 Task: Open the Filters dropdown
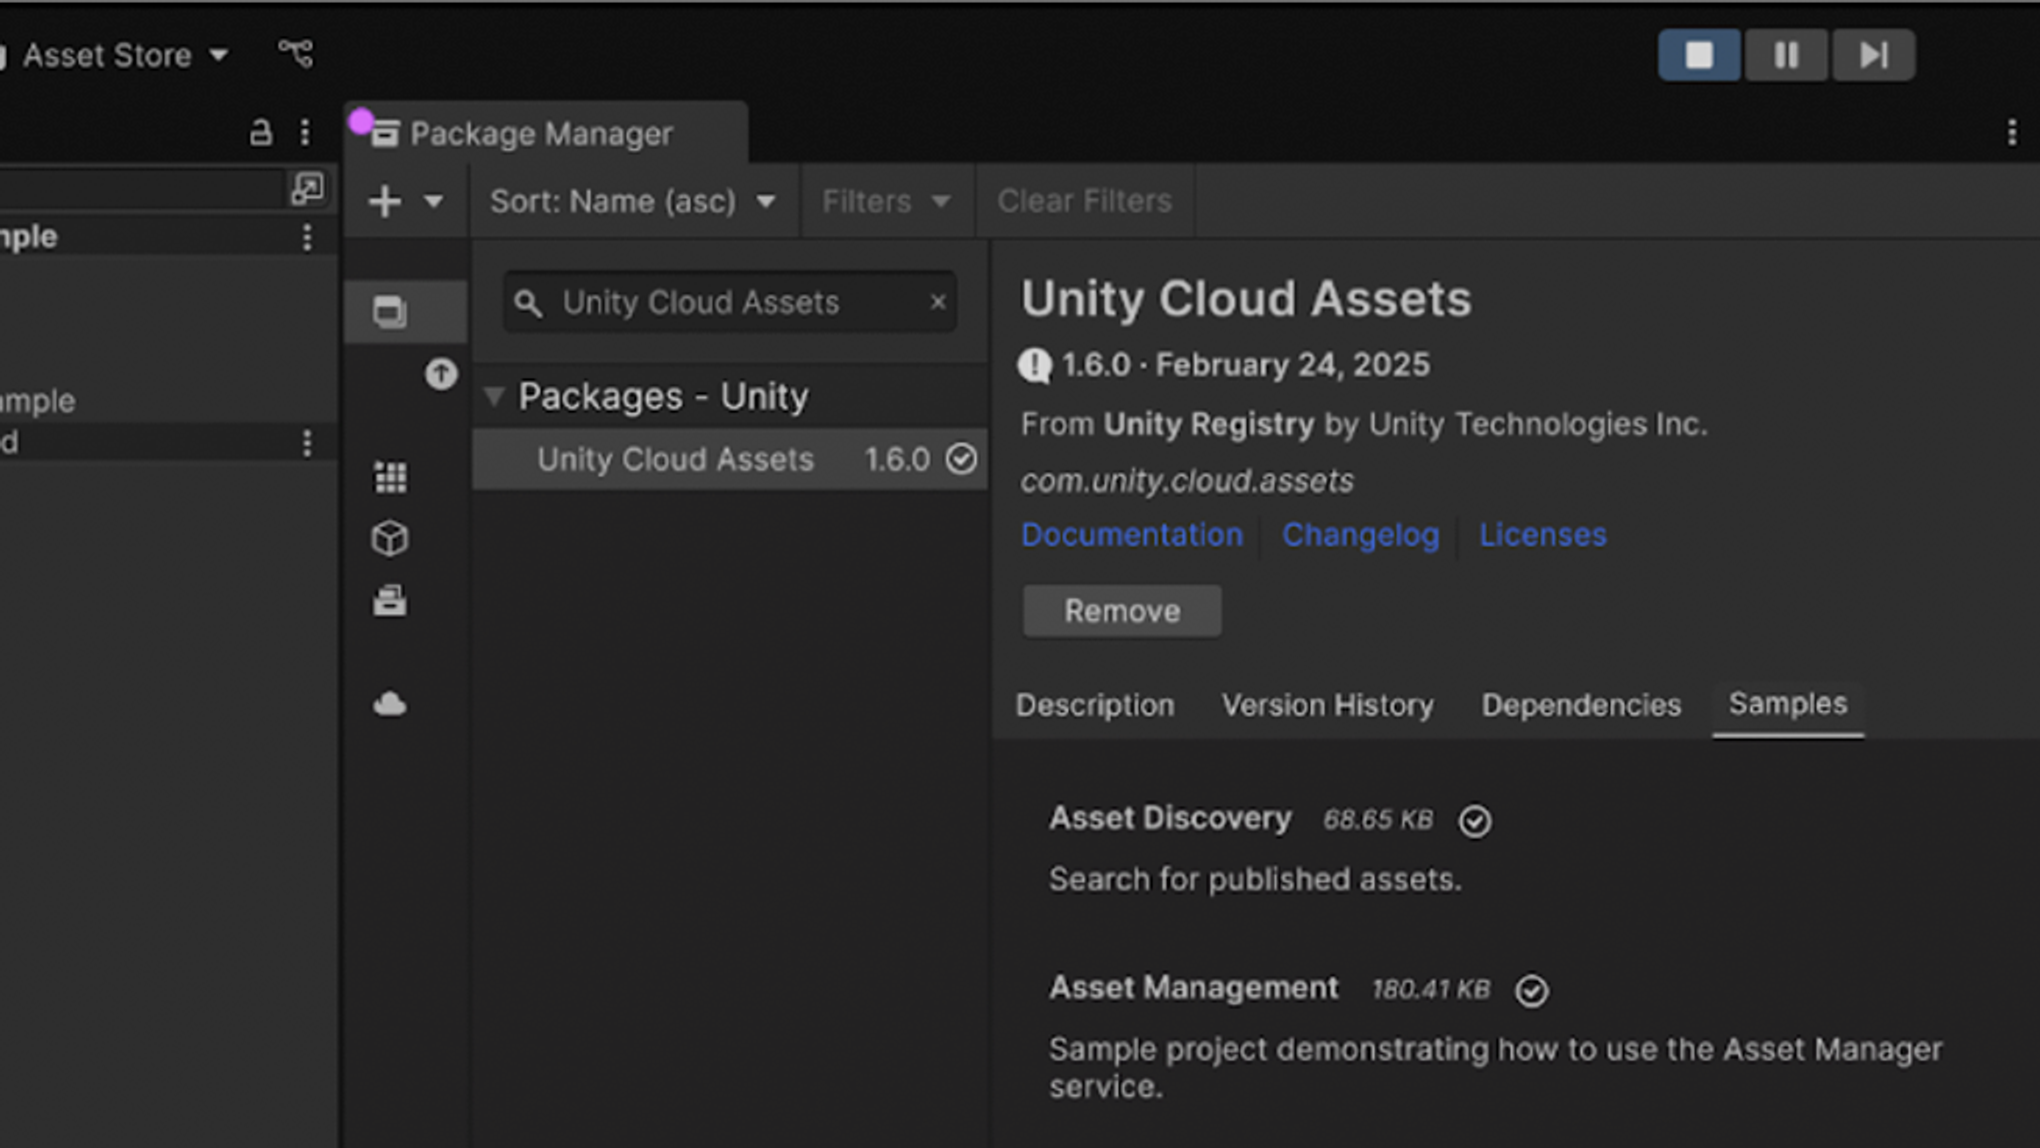pyautogui.click(x=885, y=201)
